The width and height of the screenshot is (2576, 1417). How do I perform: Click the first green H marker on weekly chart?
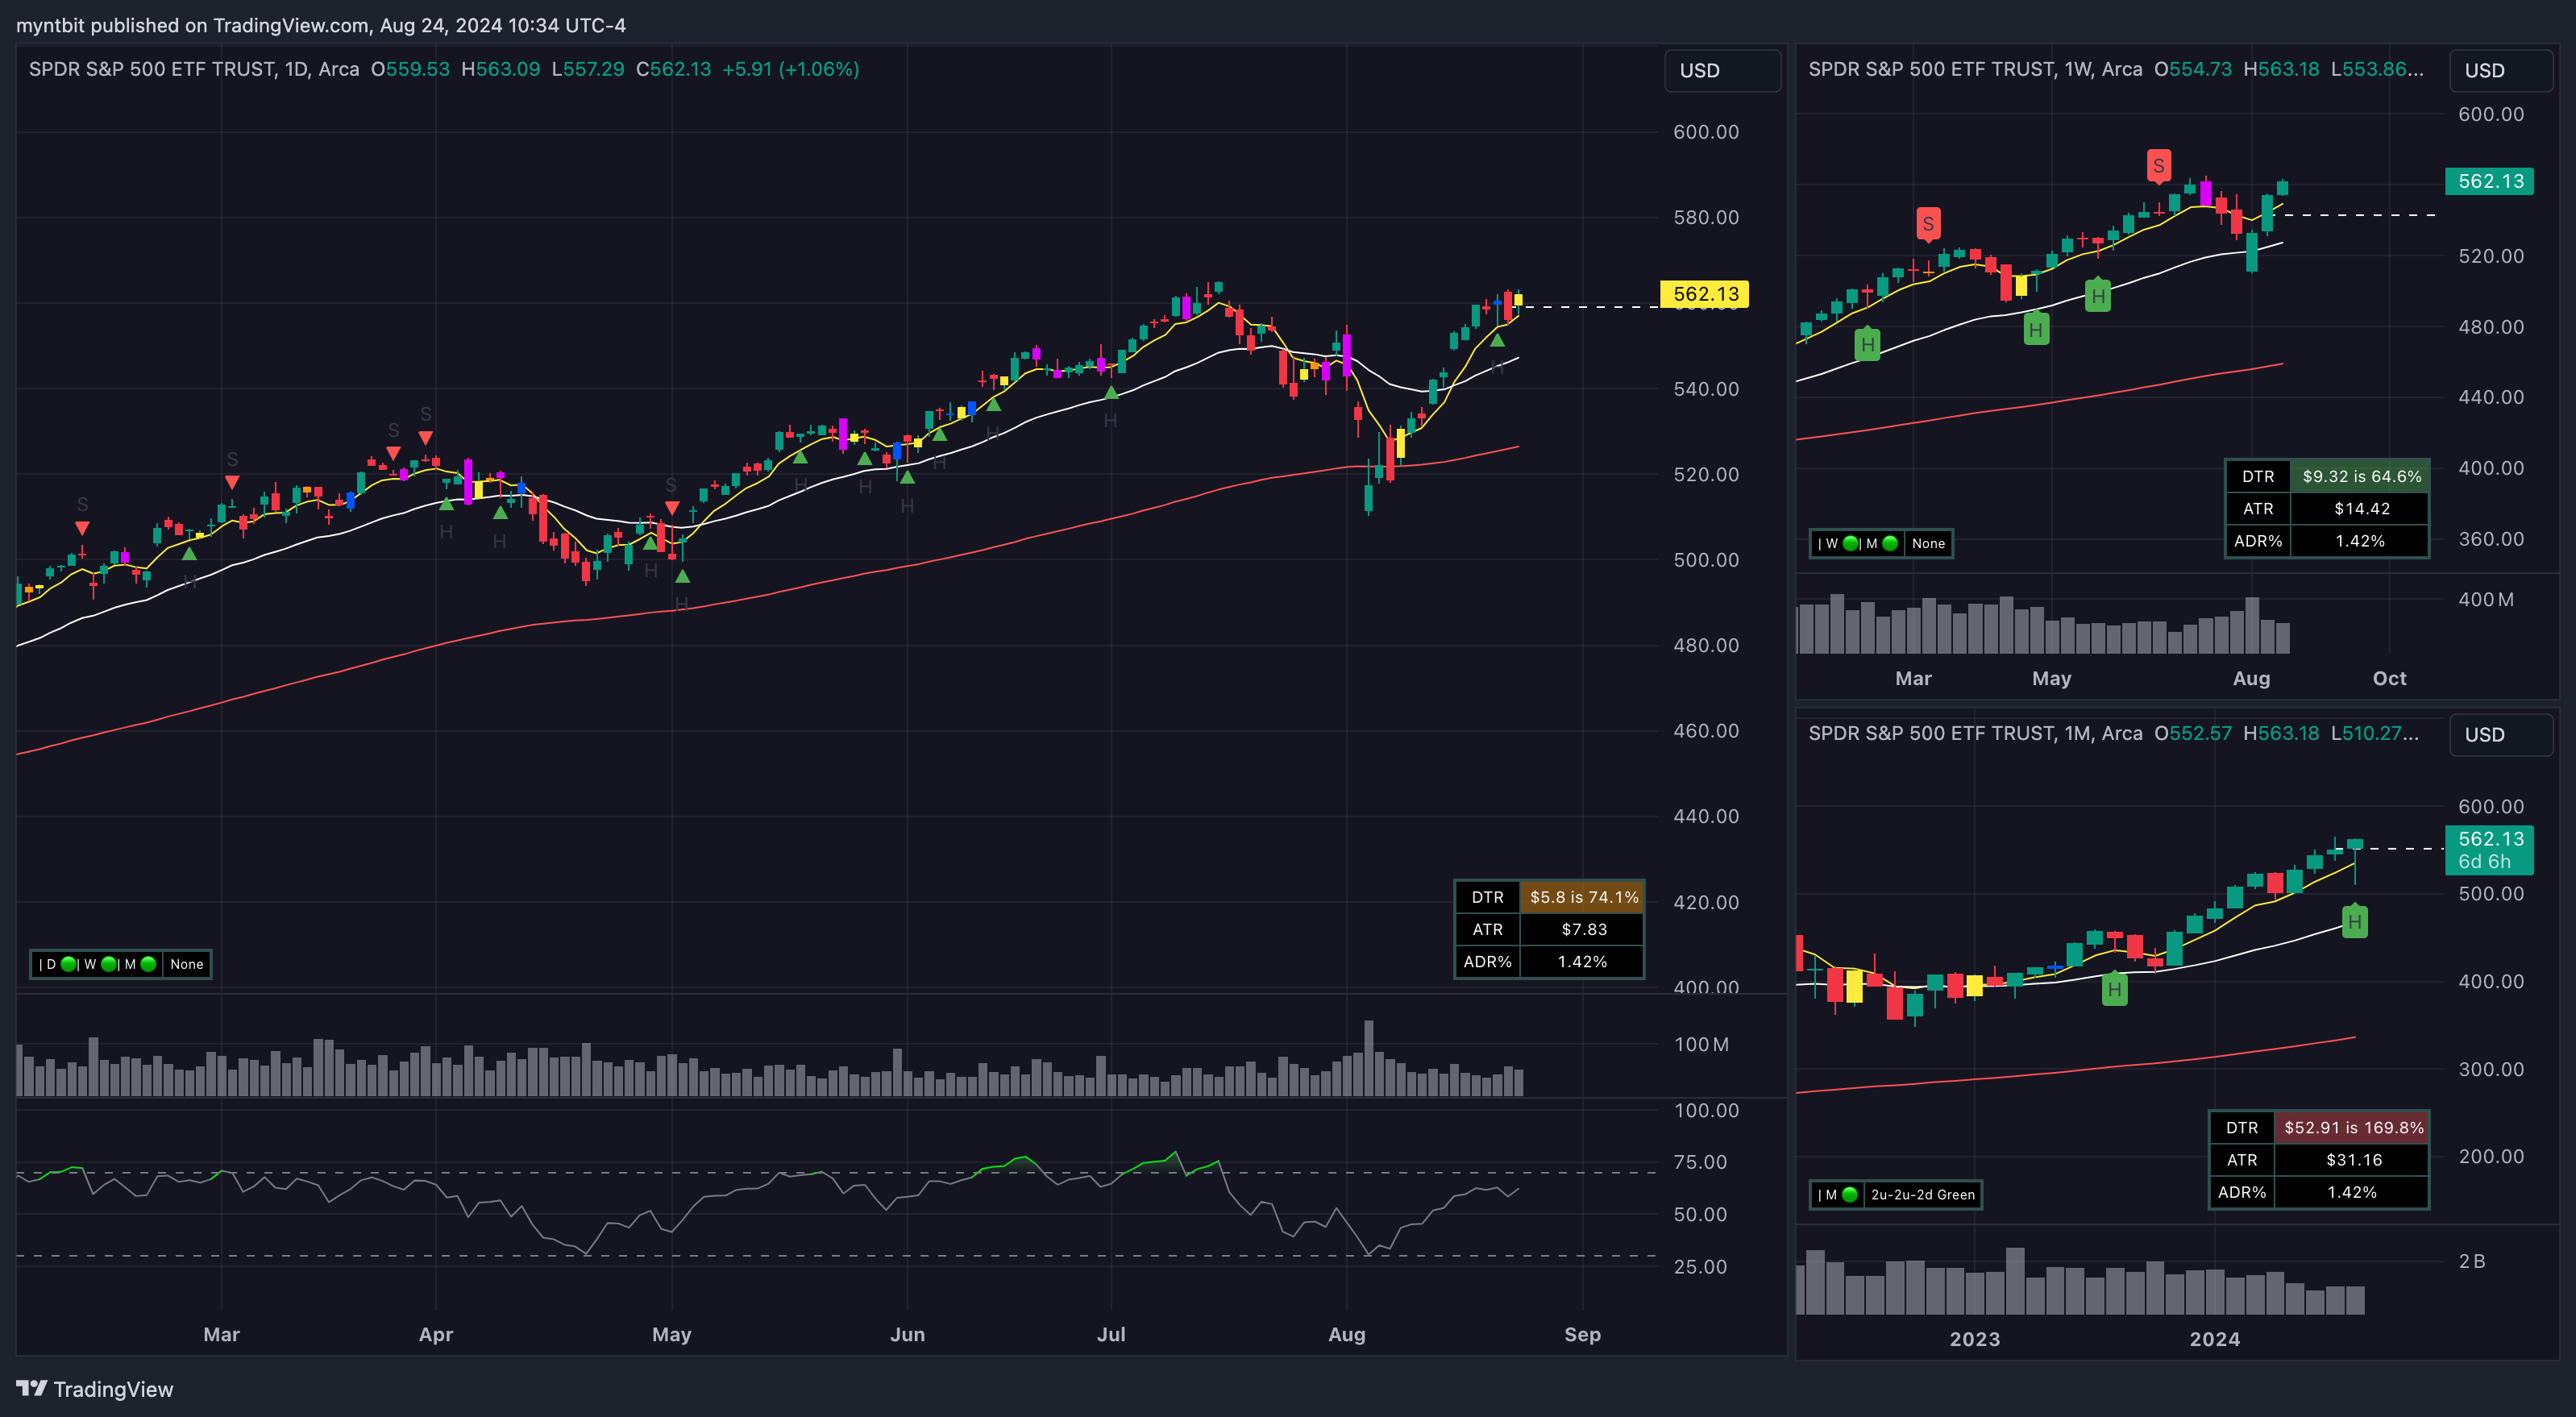(x=1867, y=344)
